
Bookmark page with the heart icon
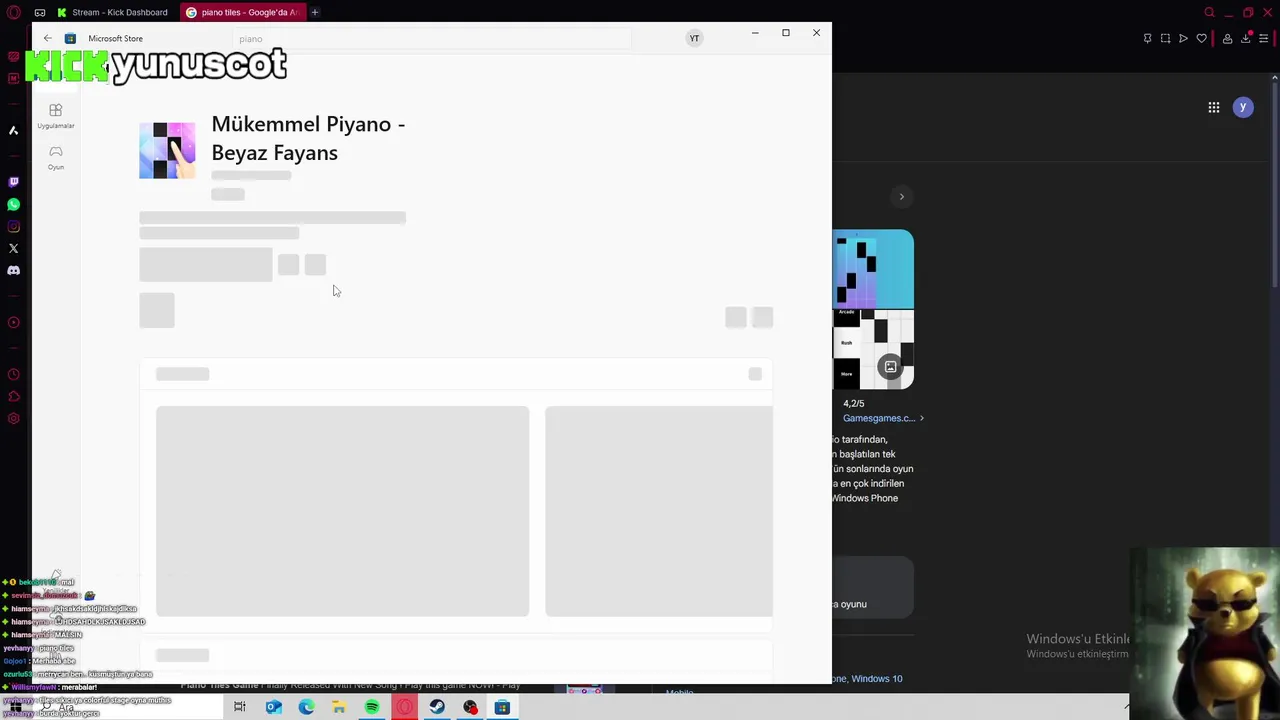tap(1201, 38)
